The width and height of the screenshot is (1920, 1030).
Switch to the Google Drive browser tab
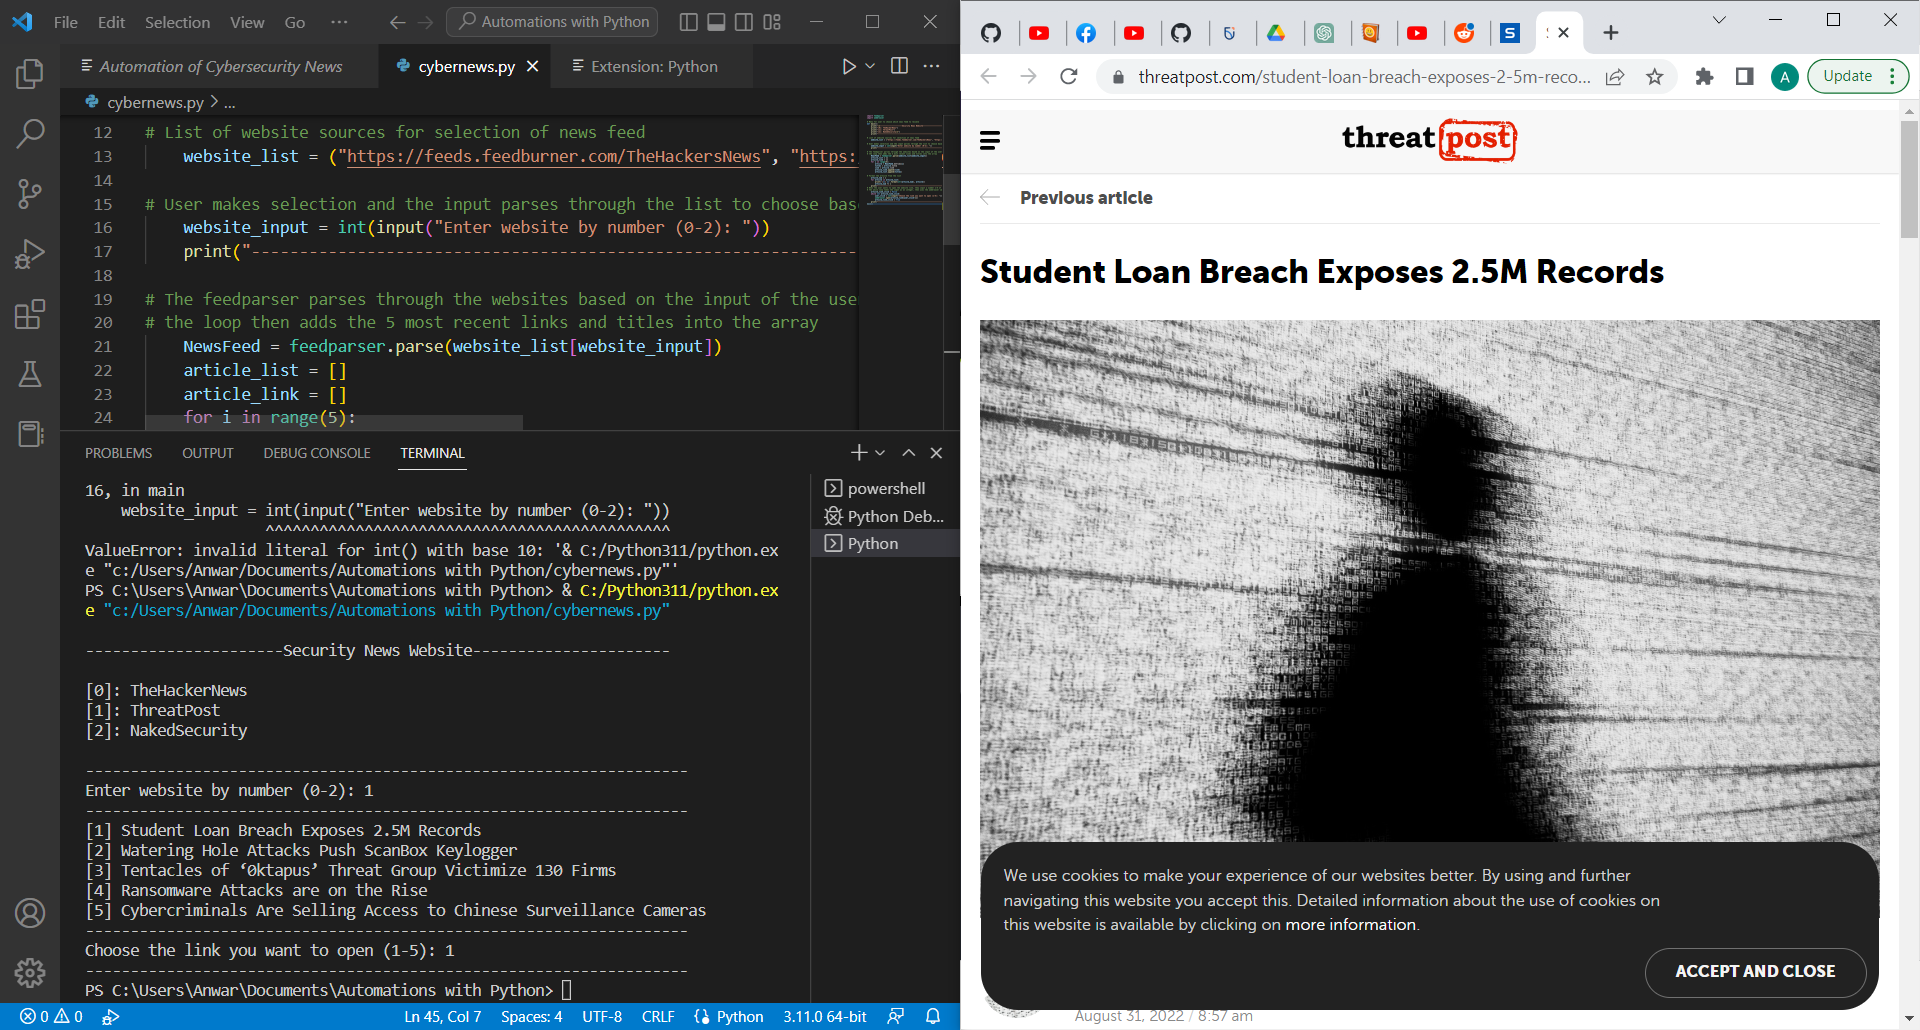[x=1276, y=33]
